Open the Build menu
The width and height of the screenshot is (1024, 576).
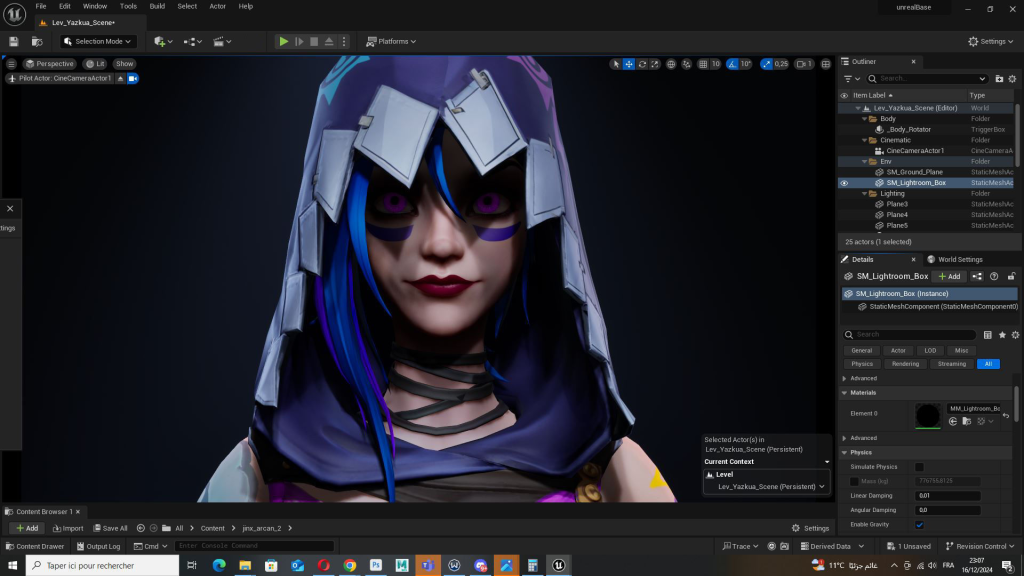[157, 7]
